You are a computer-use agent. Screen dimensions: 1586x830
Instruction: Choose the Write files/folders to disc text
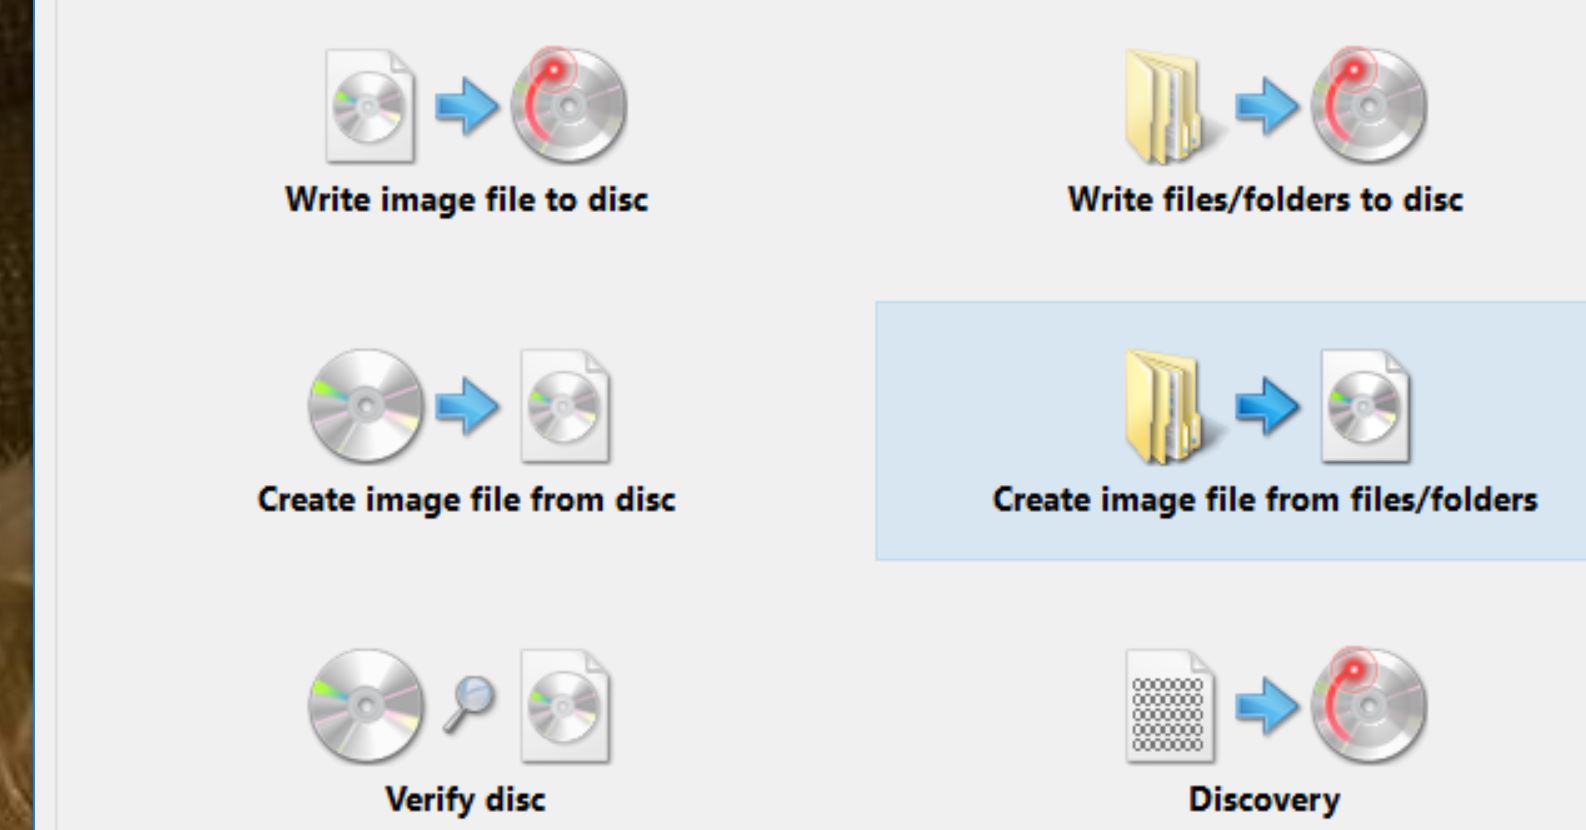click(x=1265, y=199)
